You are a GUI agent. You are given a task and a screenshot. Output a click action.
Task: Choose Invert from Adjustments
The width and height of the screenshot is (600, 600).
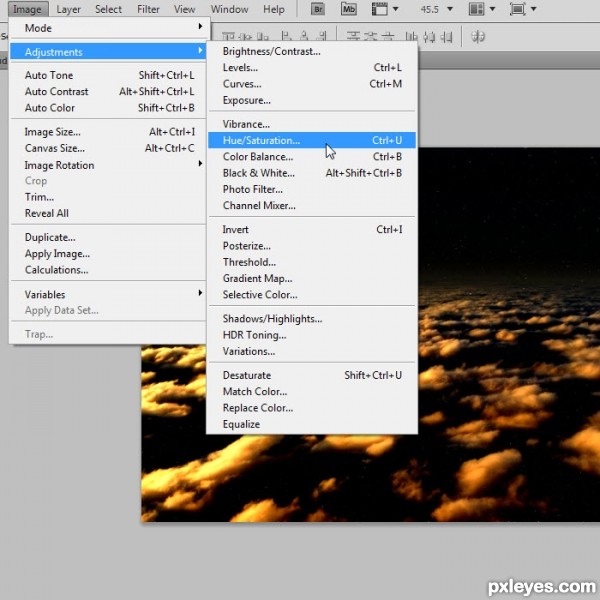tap(311, 229)
